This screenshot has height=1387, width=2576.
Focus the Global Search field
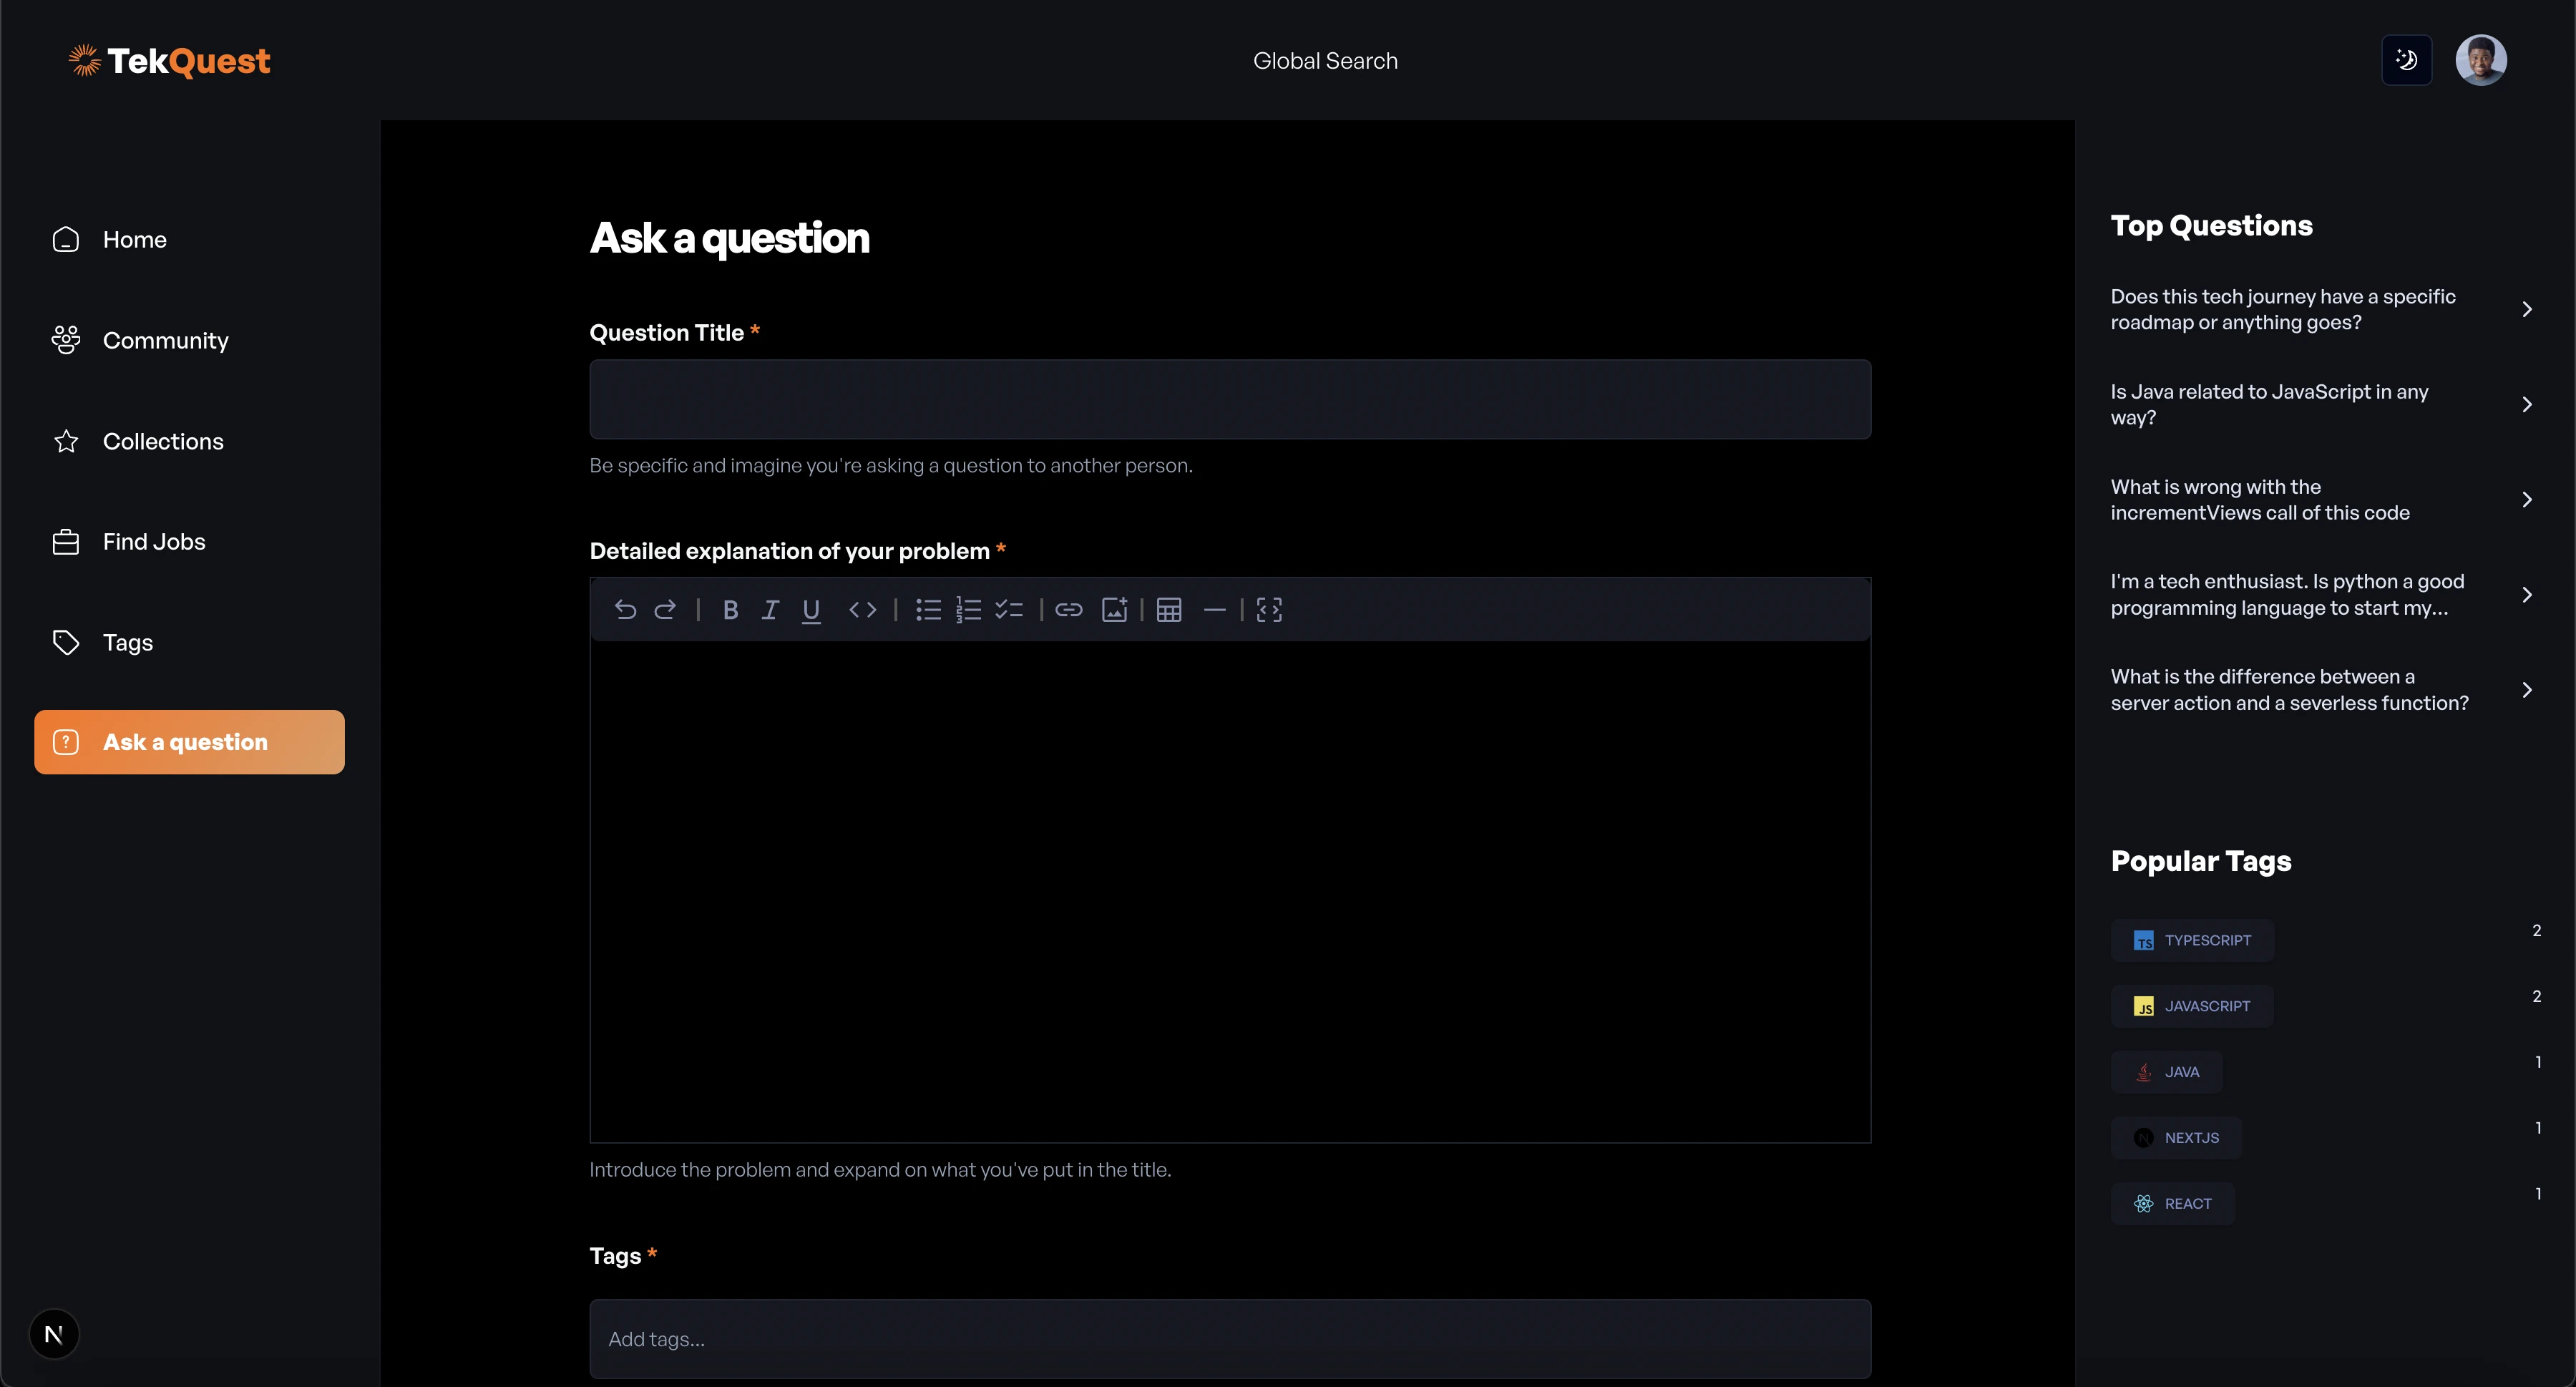(1325, 61)
